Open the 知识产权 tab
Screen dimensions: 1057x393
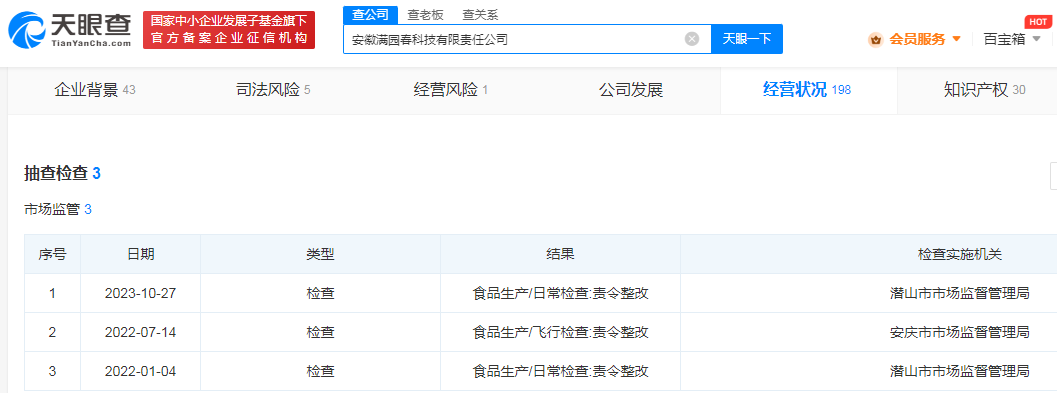point(985,90)
